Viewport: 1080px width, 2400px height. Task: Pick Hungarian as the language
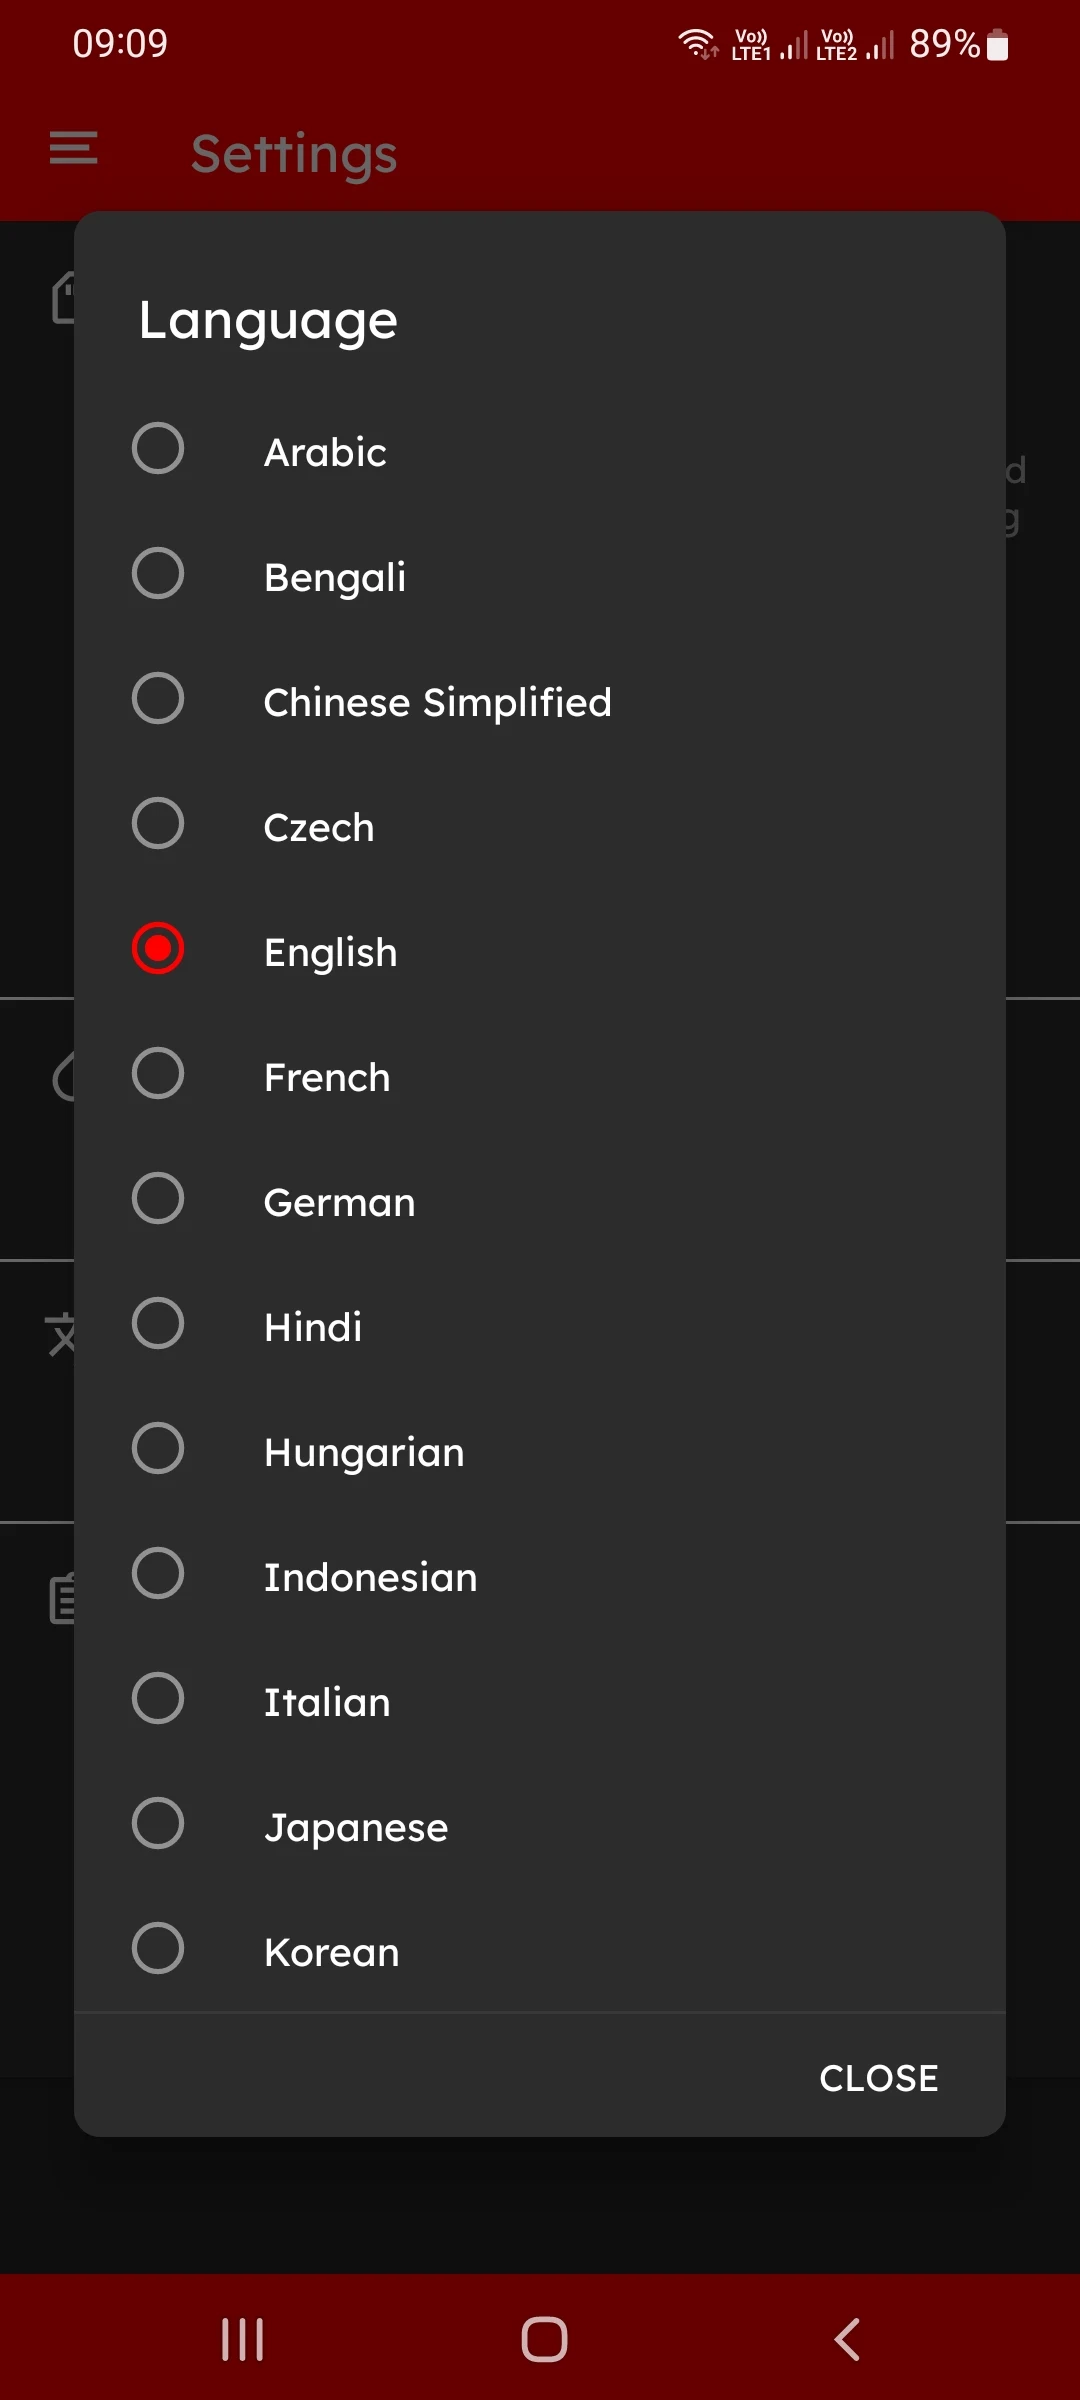(540, 1451)
